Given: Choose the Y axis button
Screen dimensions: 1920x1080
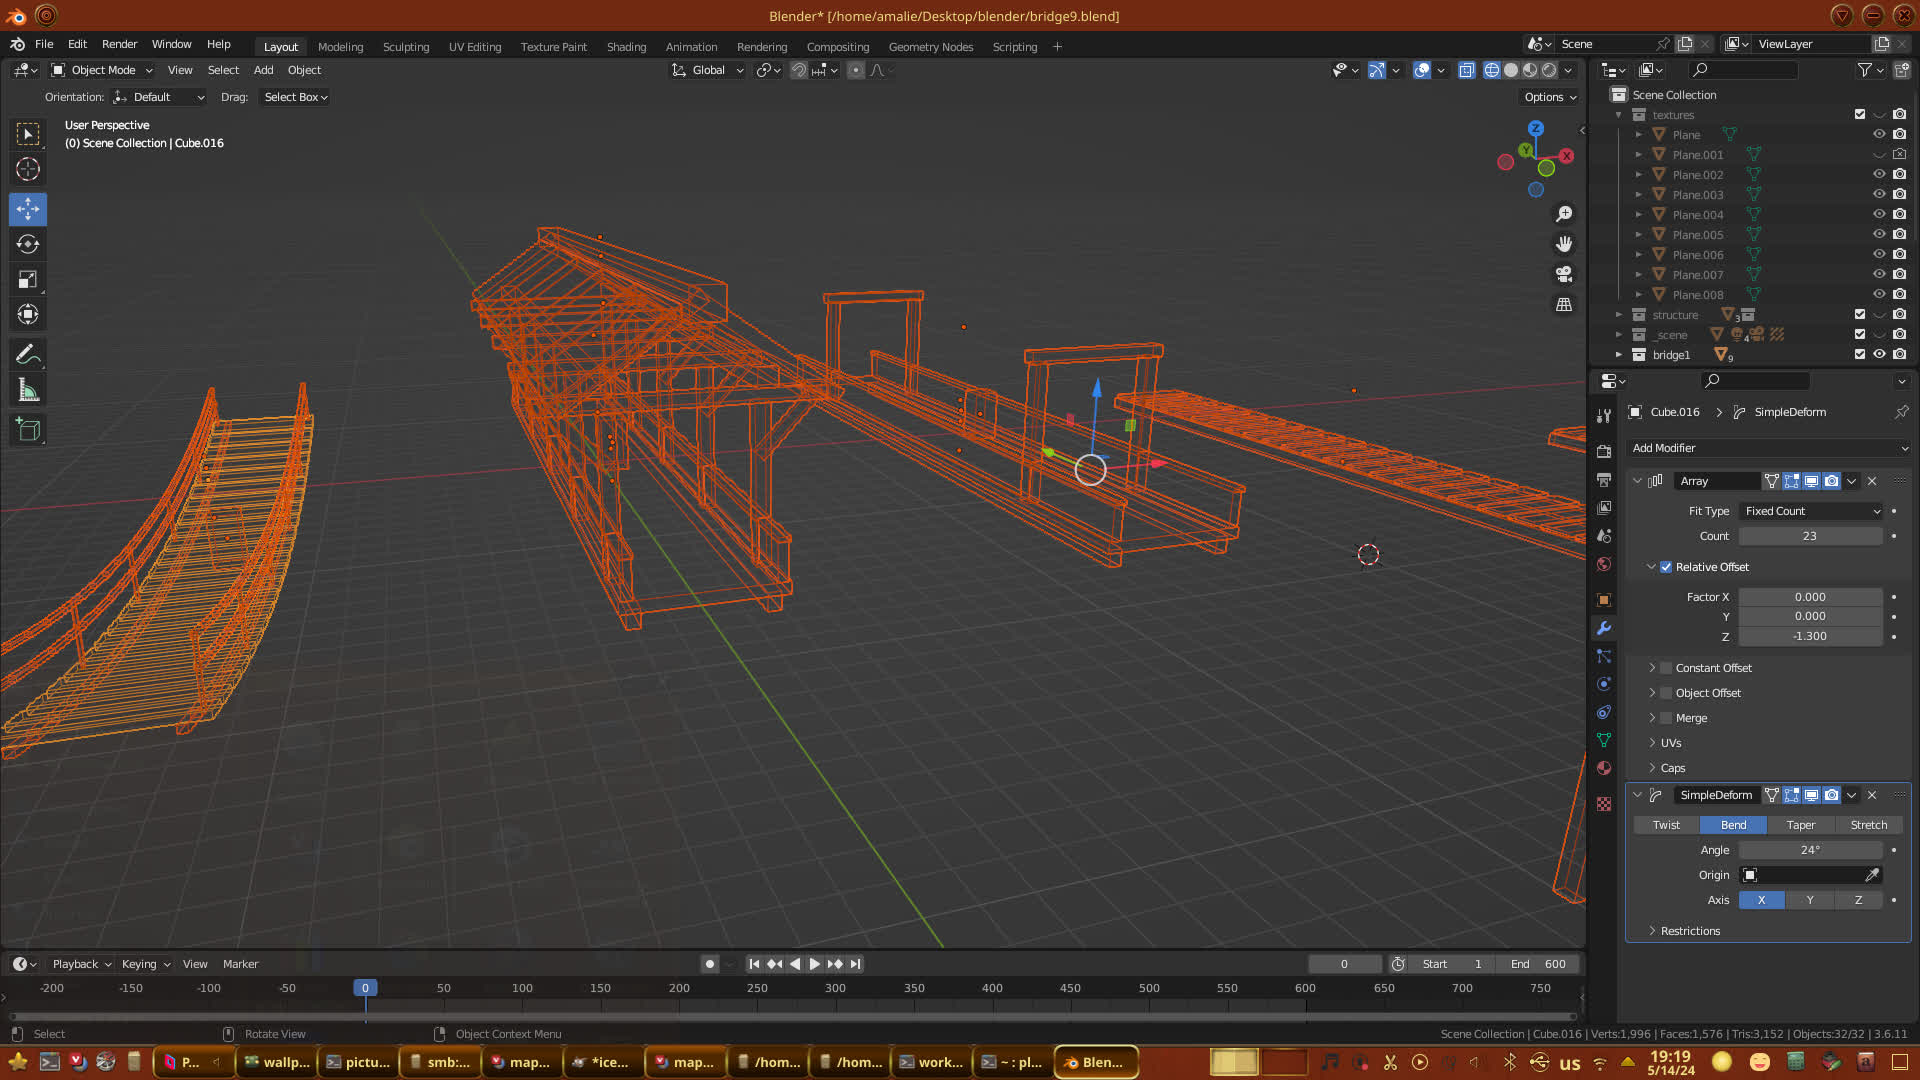Looking at the screenshot, I should 1809,900.
